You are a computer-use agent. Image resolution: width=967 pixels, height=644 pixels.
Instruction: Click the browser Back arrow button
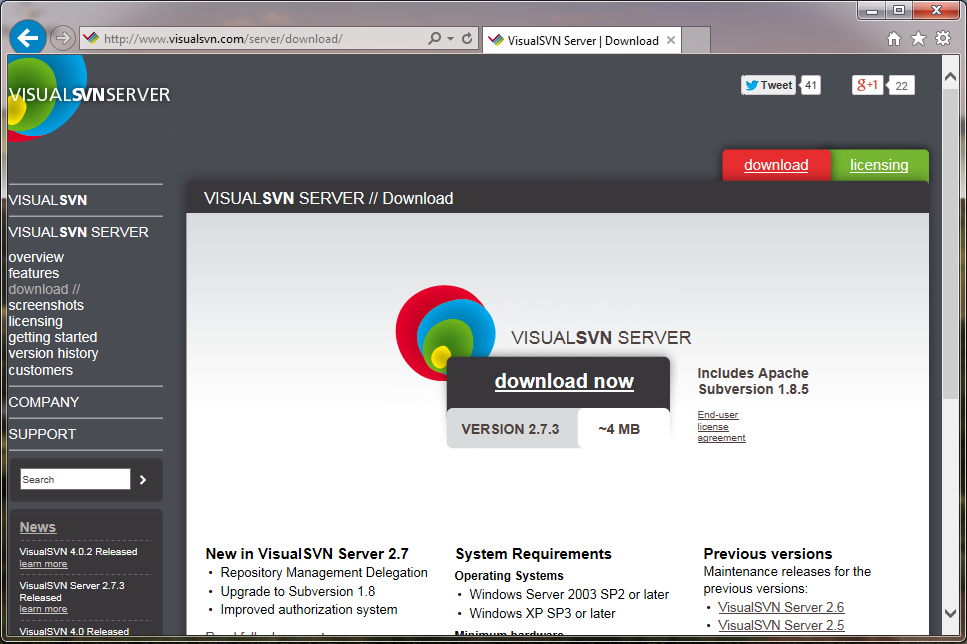(28, 38)
